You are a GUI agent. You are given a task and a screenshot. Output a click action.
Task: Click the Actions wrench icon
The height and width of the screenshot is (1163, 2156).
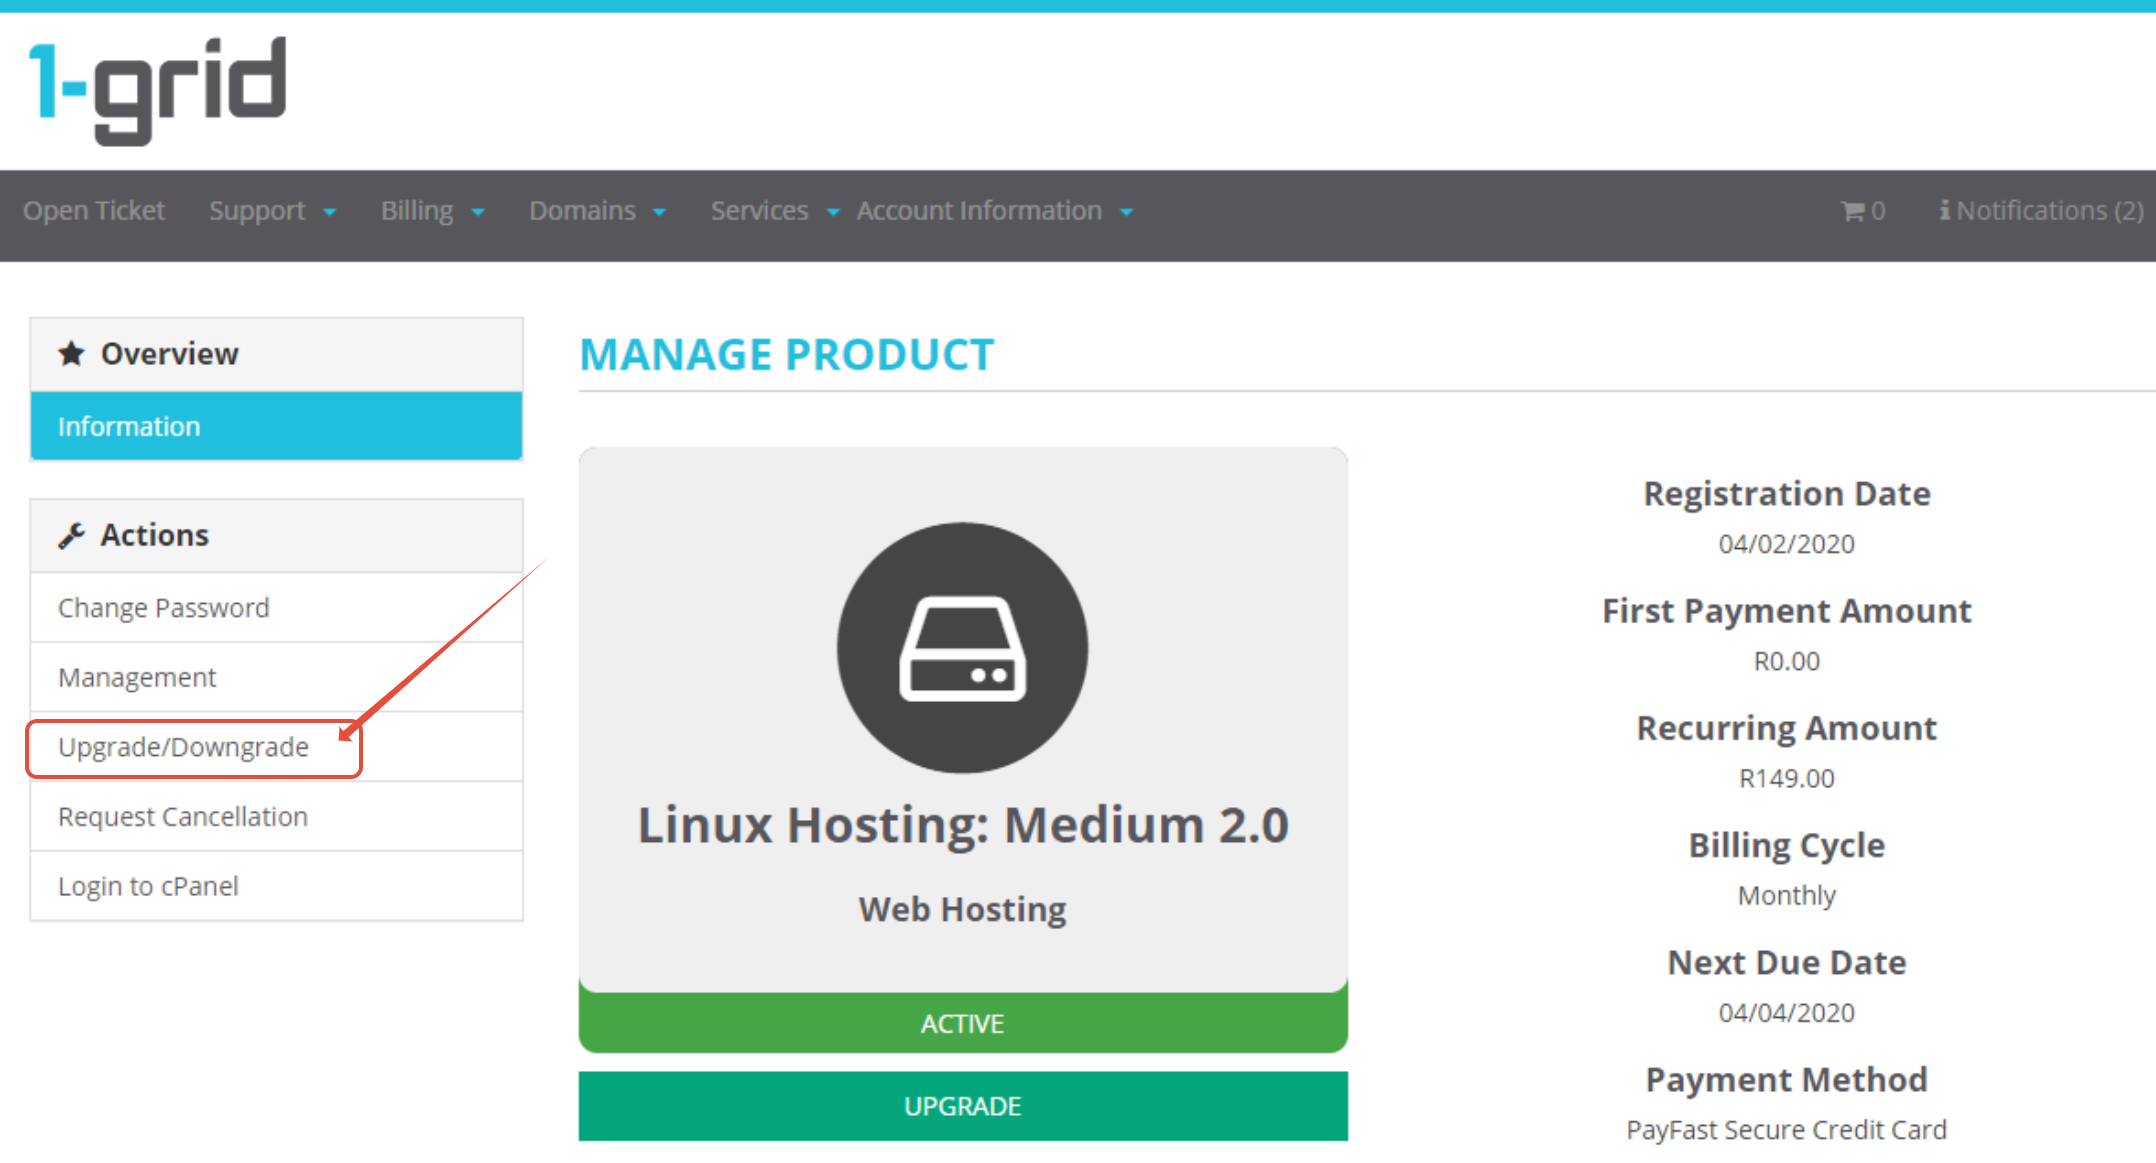click(71, 536)
